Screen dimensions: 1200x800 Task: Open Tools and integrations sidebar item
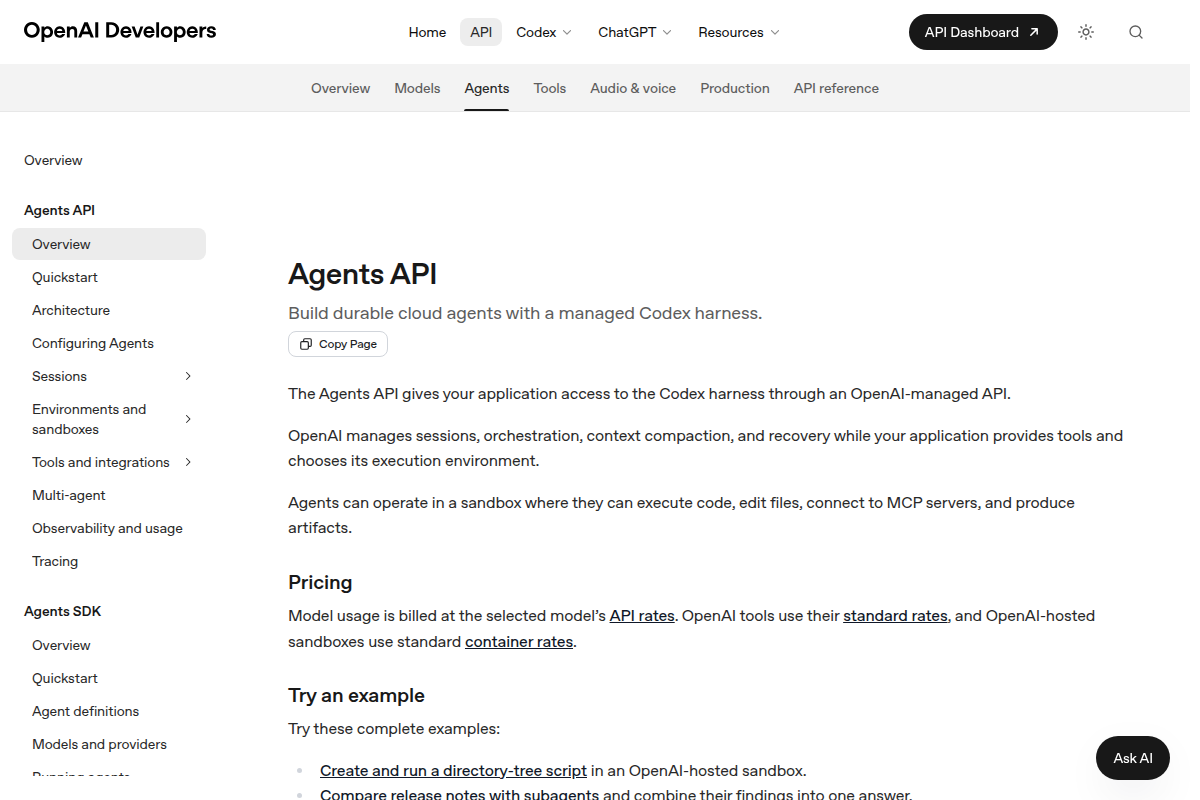[x=101, y=462]
